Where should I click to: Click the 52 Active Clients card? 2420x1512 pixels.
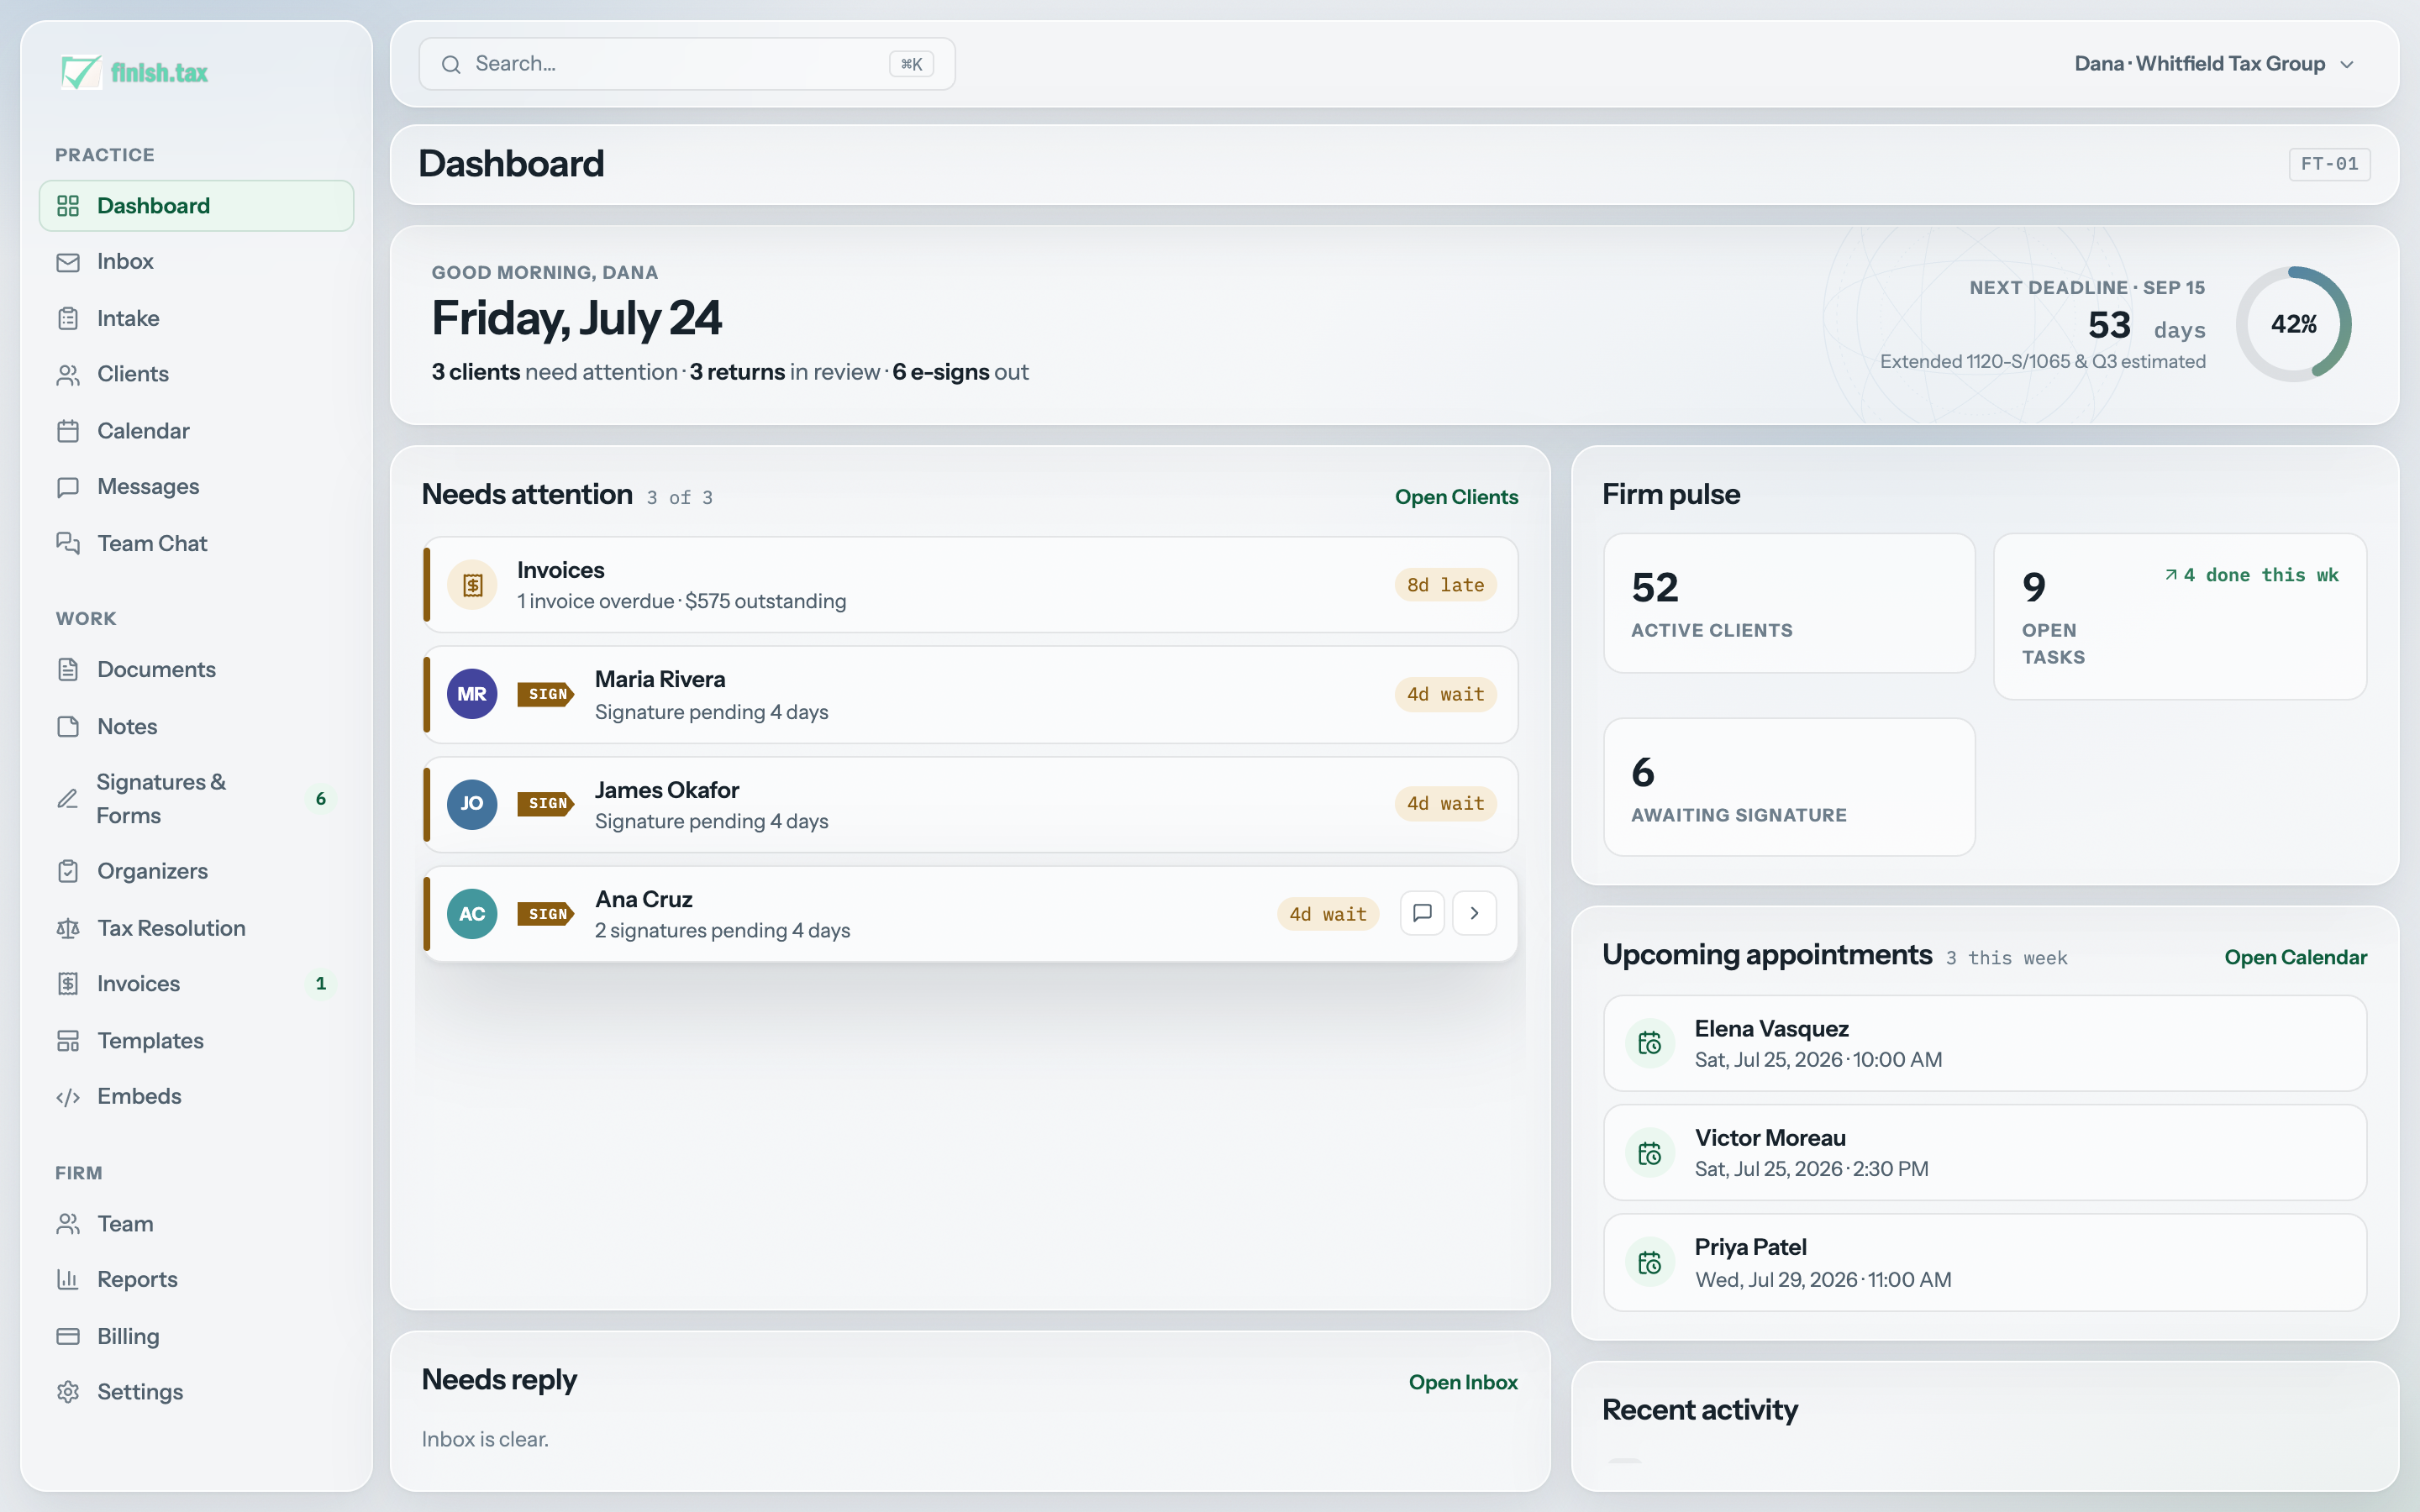click(1789, 603)
